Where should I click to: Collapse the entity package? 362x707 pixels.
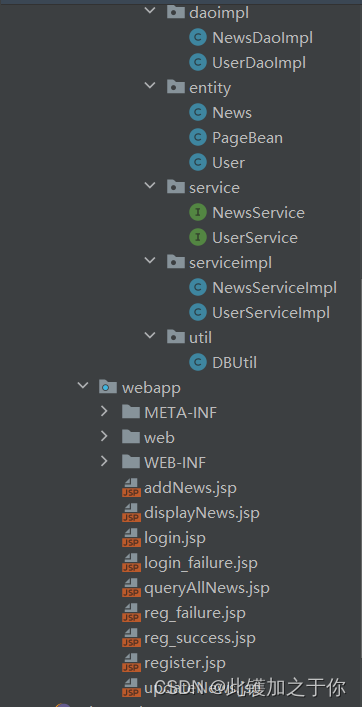click(150, 87)
